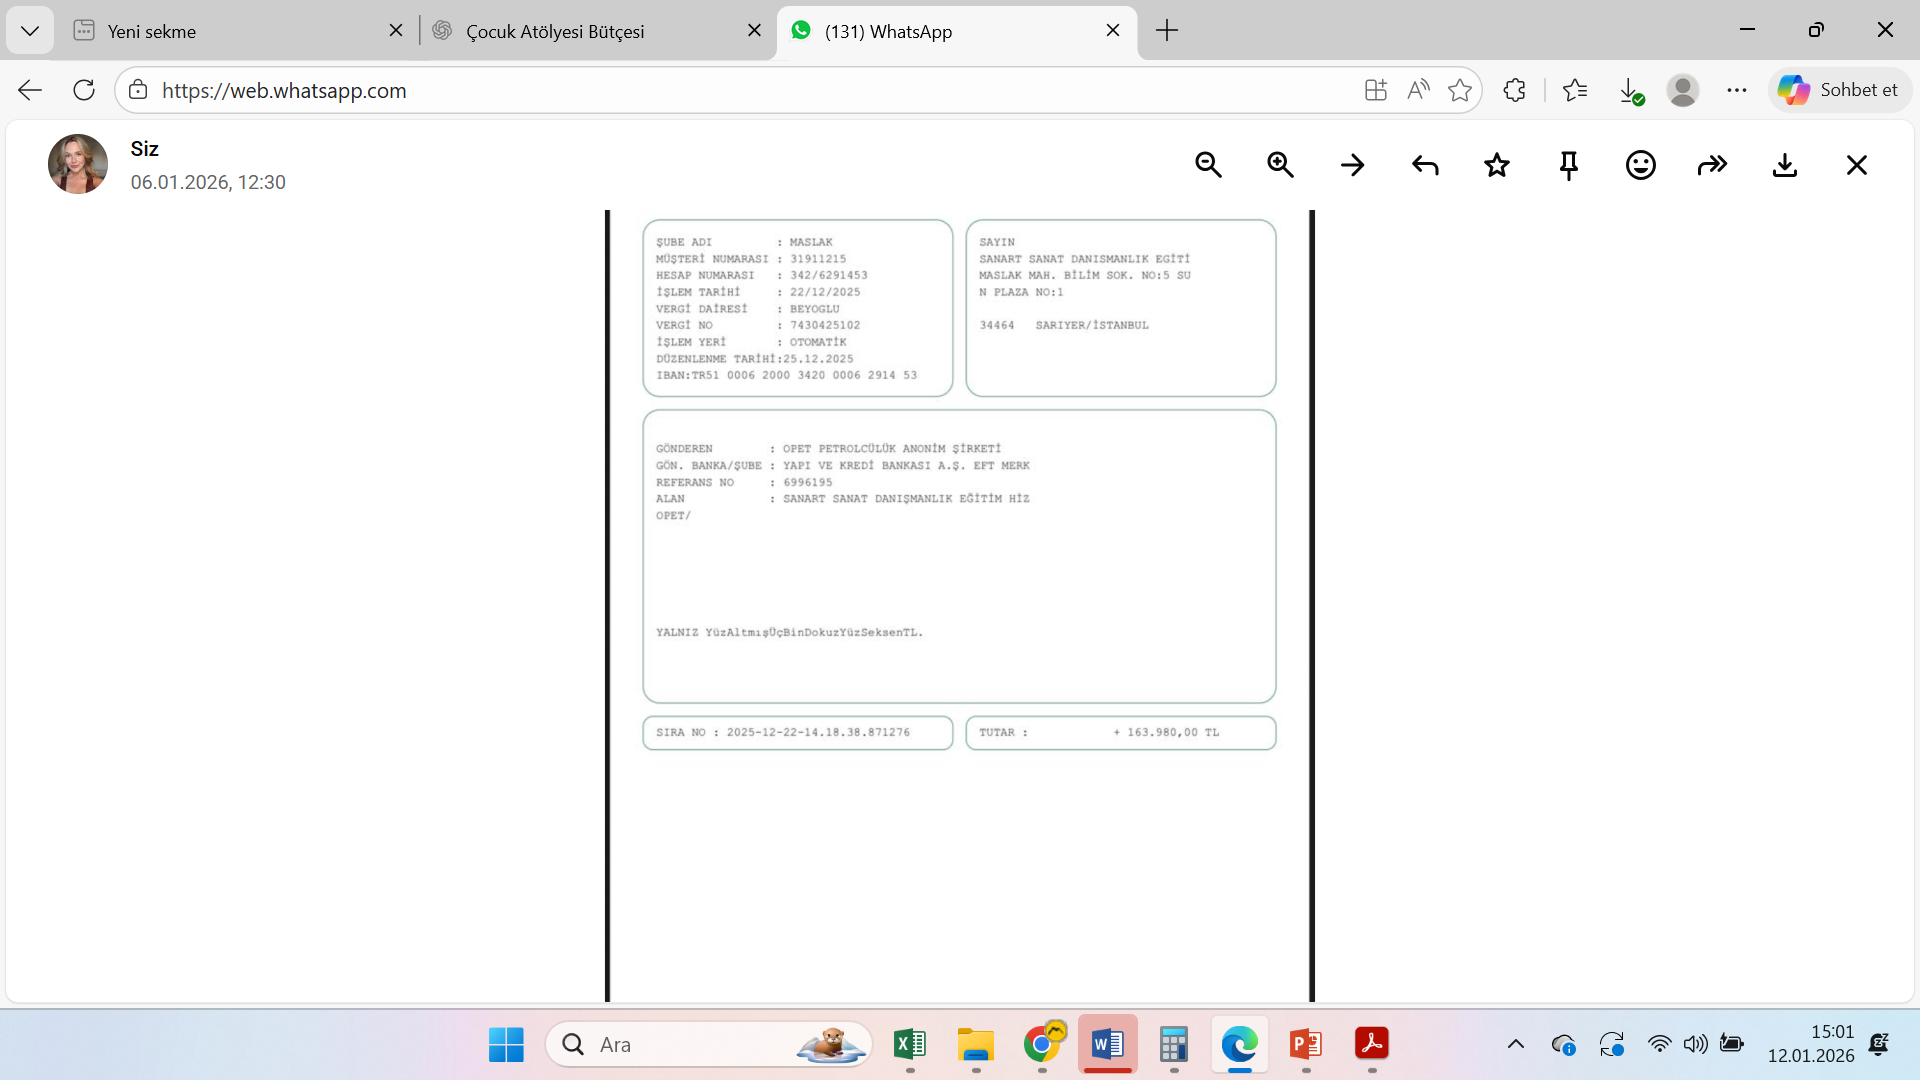React with emoji to image

(x=1641, y=165)
